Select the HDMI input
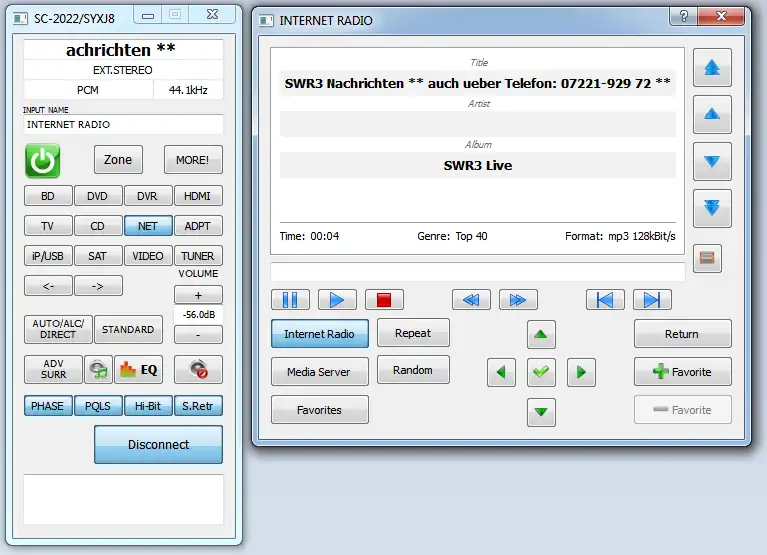Screen dimensions: 767x555 click(198, 196)
